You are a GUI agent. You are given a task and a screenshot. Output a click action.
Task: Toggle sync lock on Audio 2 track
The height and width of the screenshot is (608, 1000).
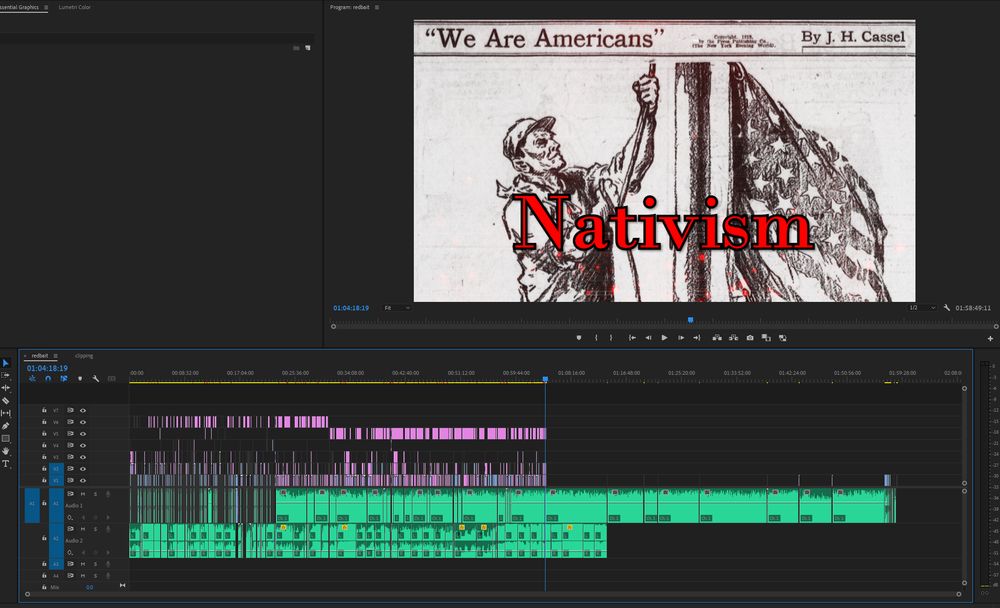coord(70,530)
